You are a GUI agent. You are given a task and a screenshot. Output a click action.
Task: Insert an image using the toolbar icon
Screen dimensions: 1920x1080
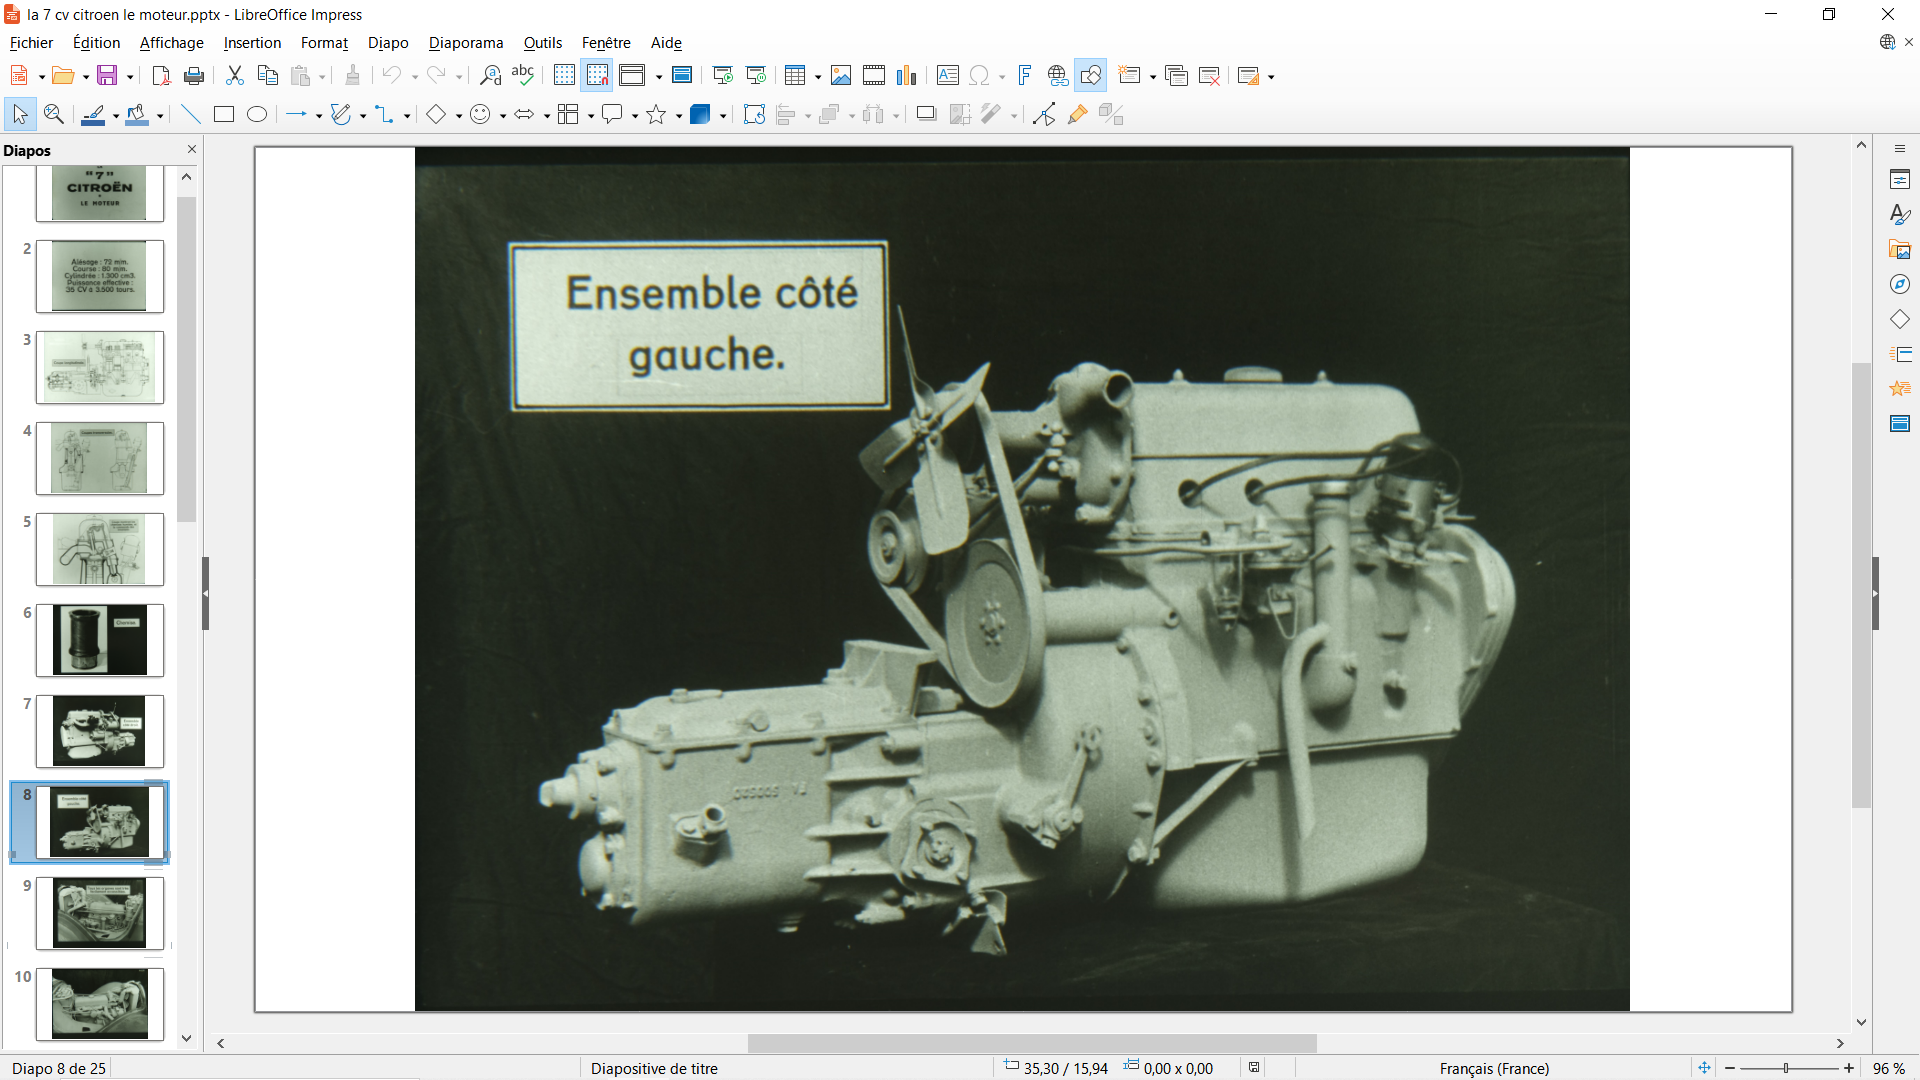tap(841, 76)
